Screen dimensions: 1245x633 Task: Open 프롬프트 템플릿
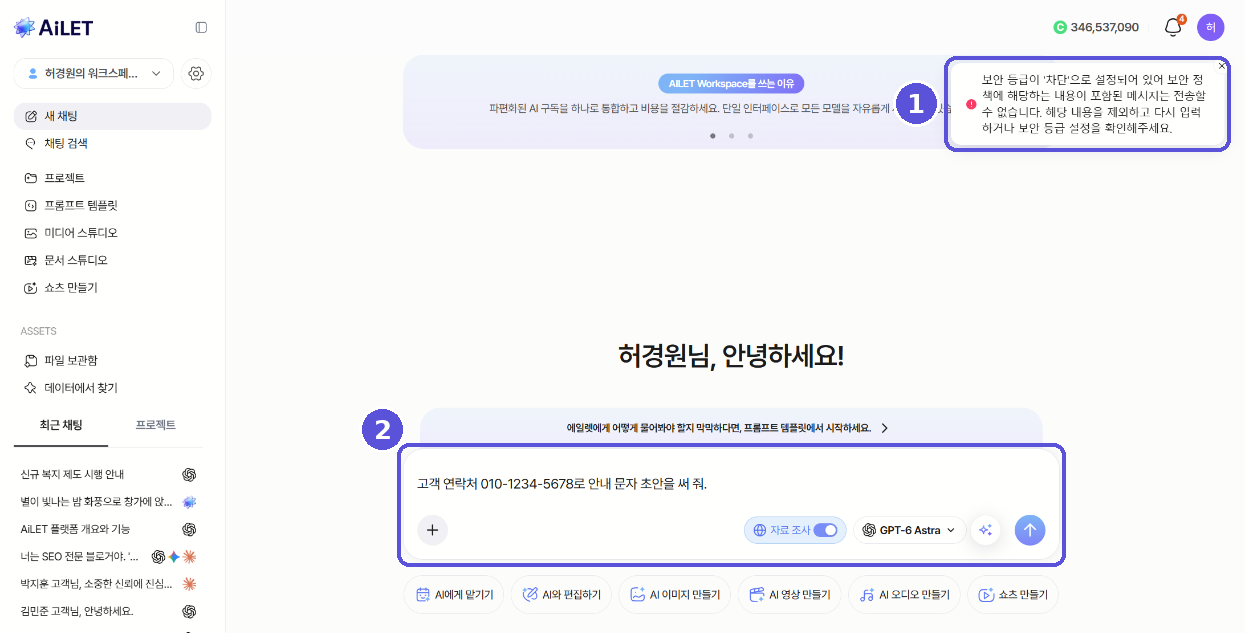(x=112, y=205)
